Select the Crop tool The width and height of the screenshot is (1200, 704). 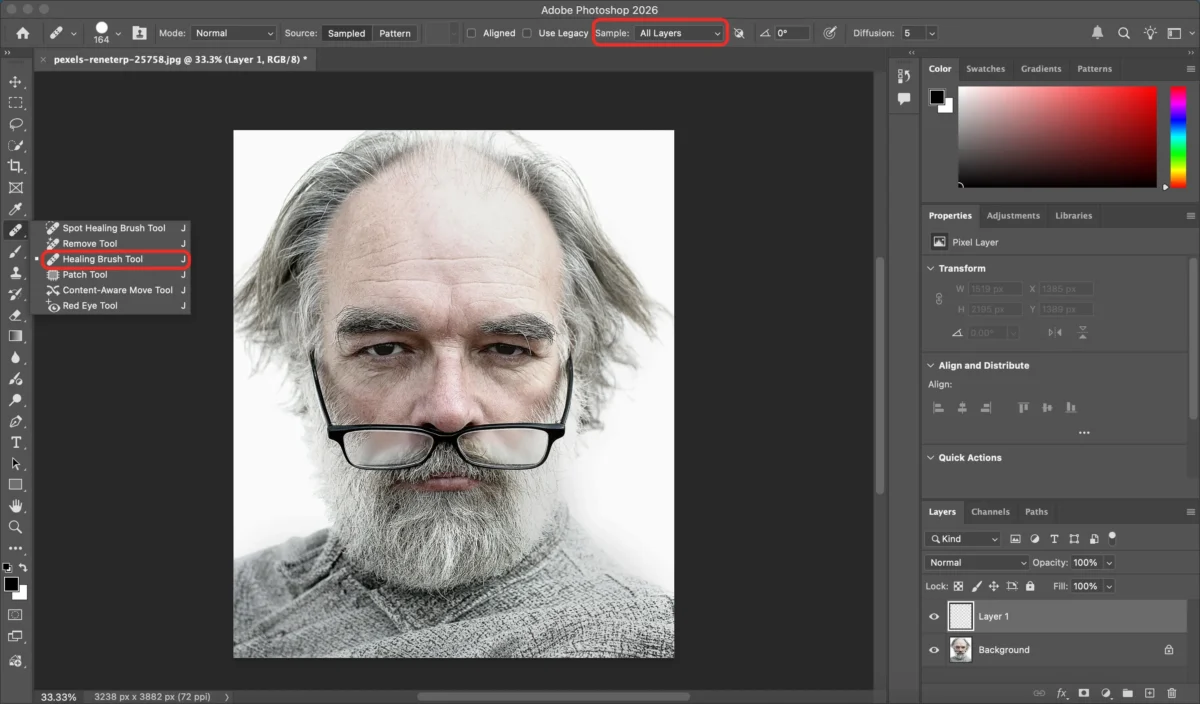click(15, 166)
